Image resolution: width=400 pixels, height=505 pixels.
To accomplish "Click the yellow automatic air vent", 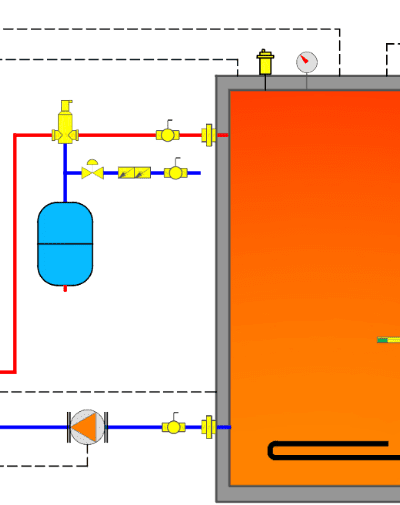I will [x=265, y=62].
